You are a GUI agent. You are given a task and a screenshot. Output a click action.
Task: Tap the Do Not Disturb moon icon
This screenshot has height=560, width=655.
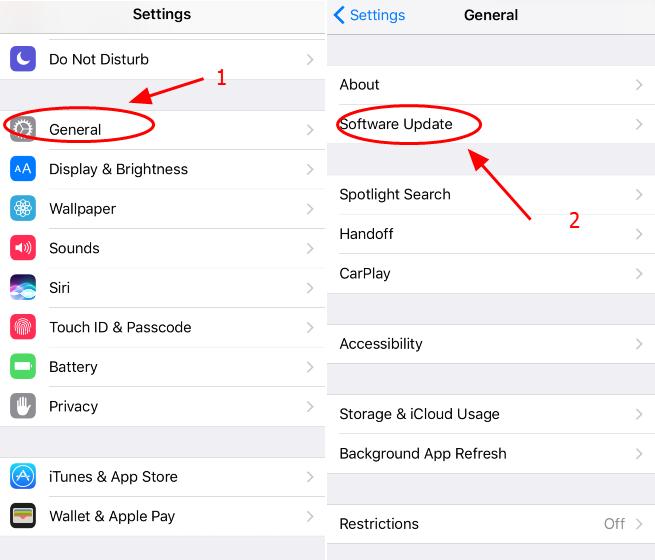pos(23,59)
